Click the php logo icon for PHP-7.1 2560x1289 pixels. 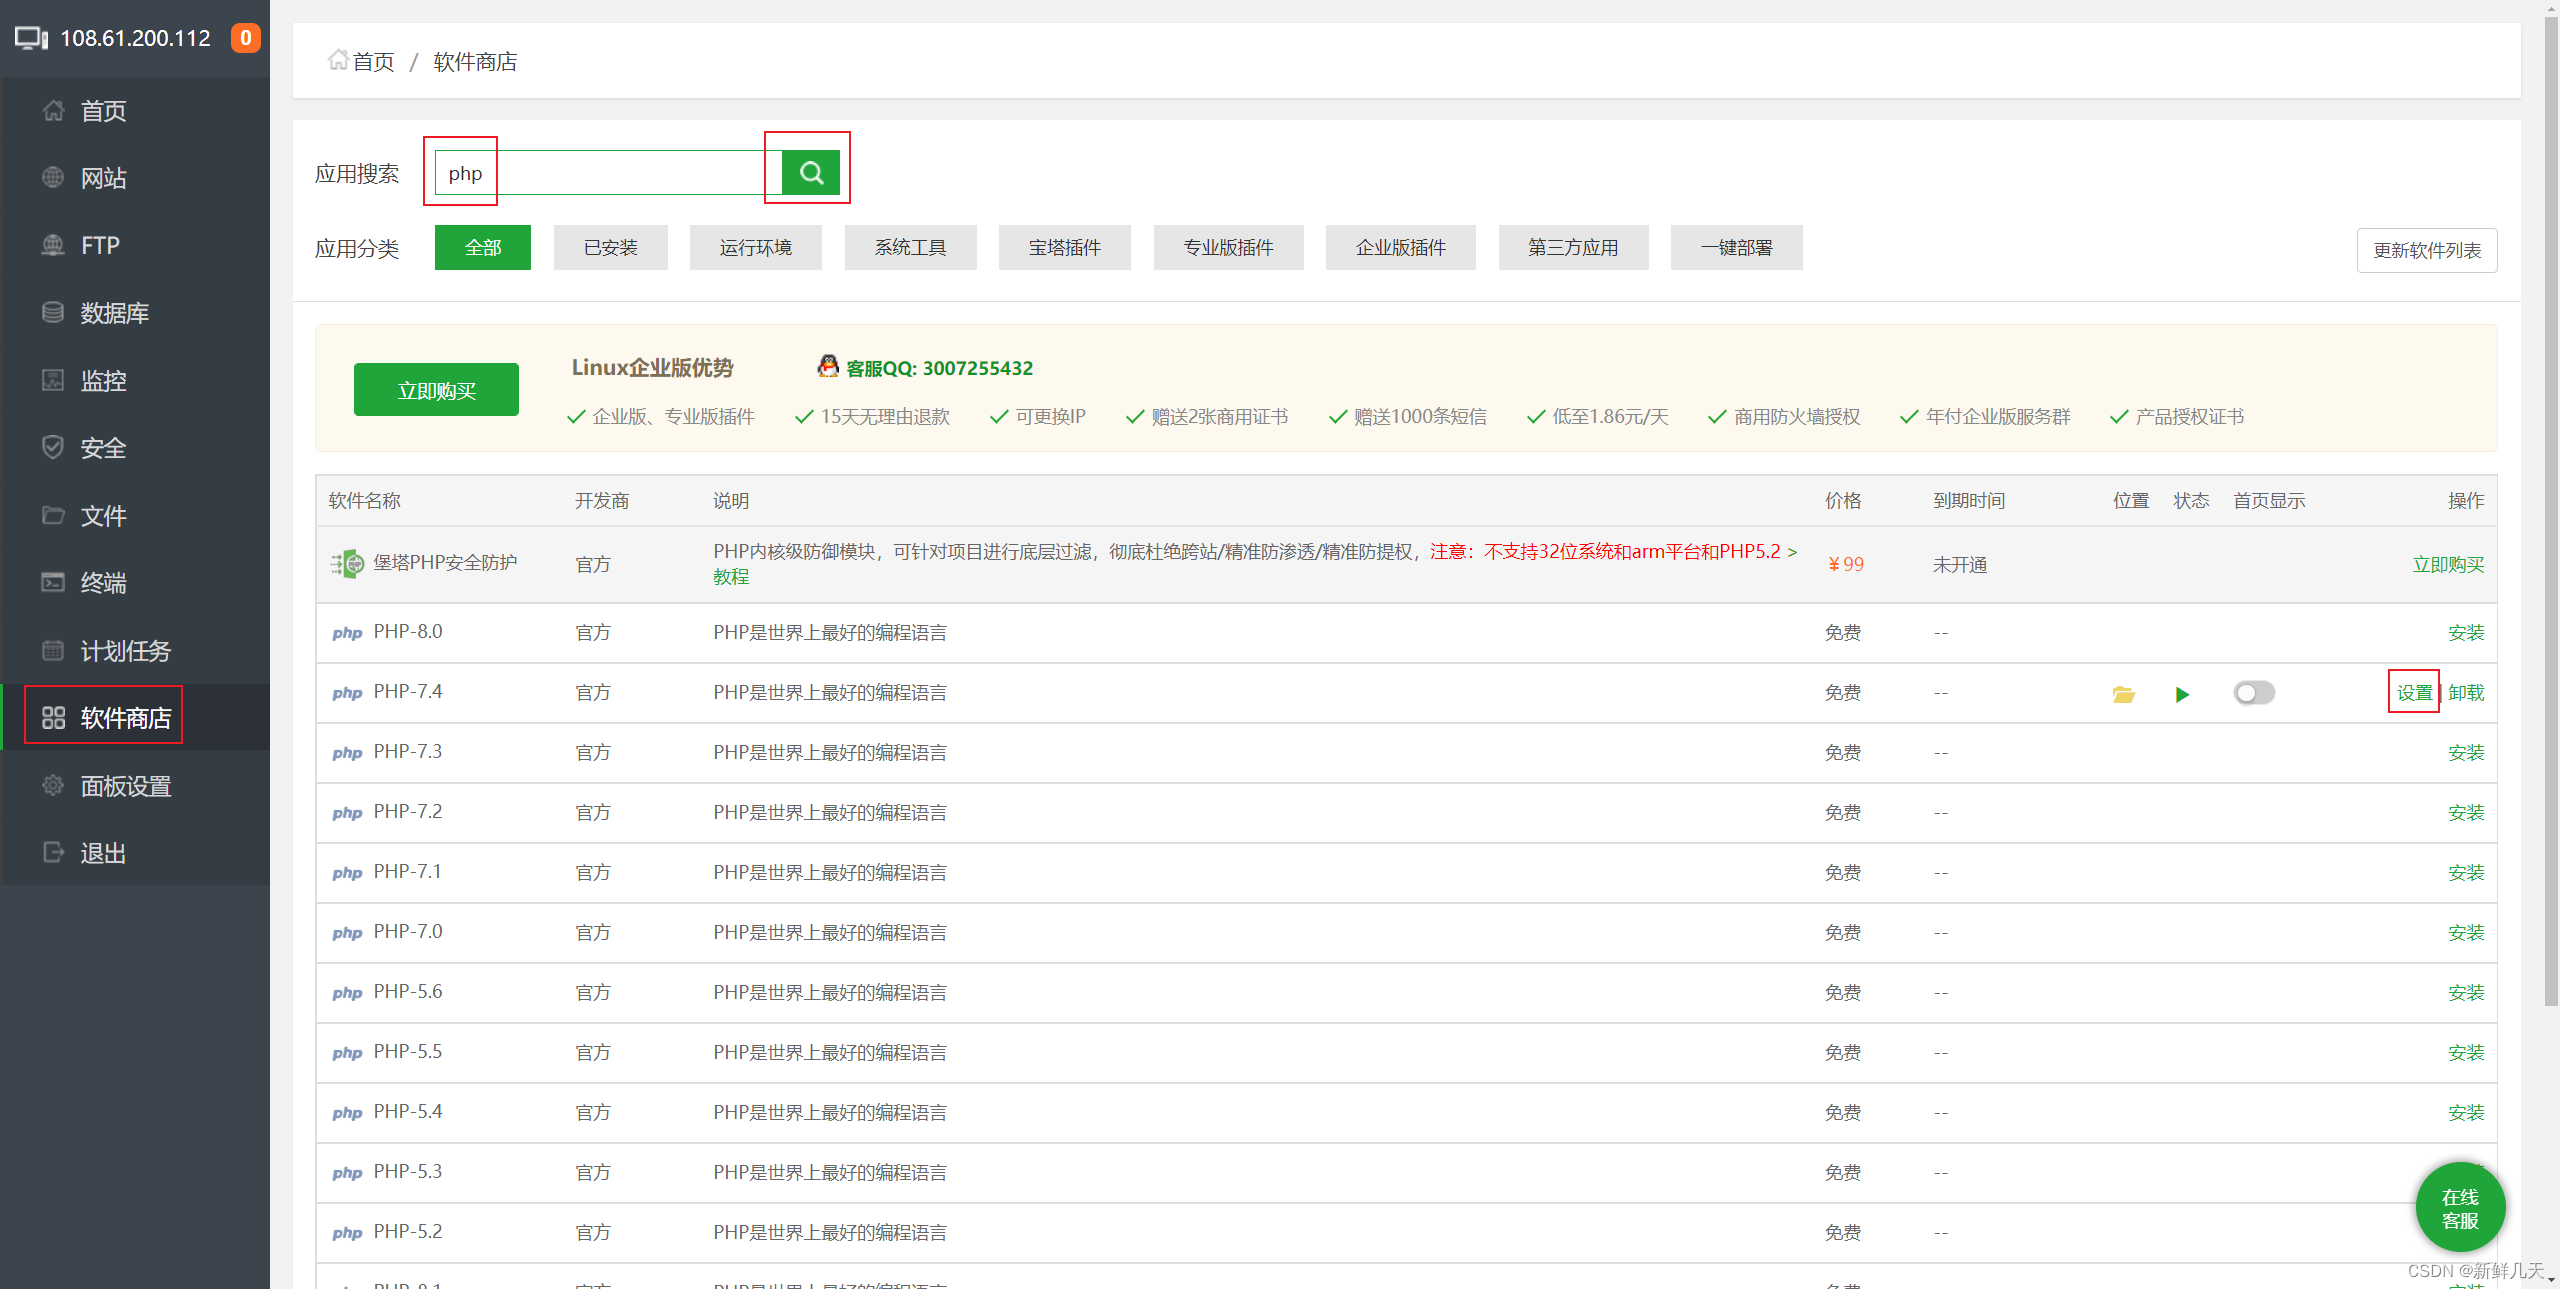pyautogui.click(x=347, y=873)
